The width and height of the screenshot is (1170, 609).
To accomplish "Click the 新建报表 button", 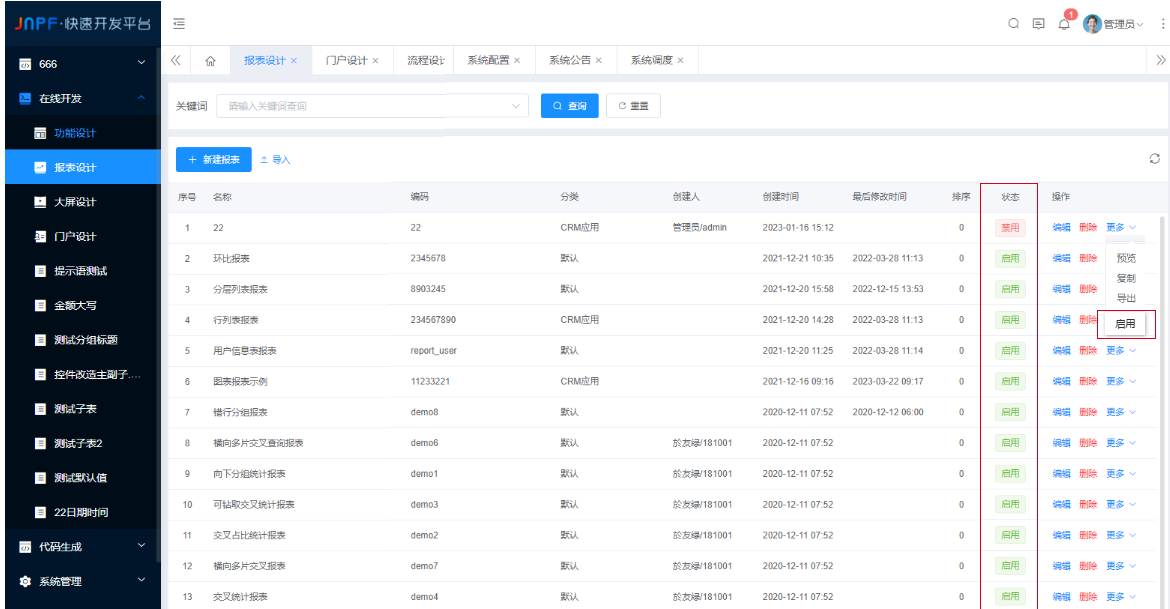I will (213, 160).
